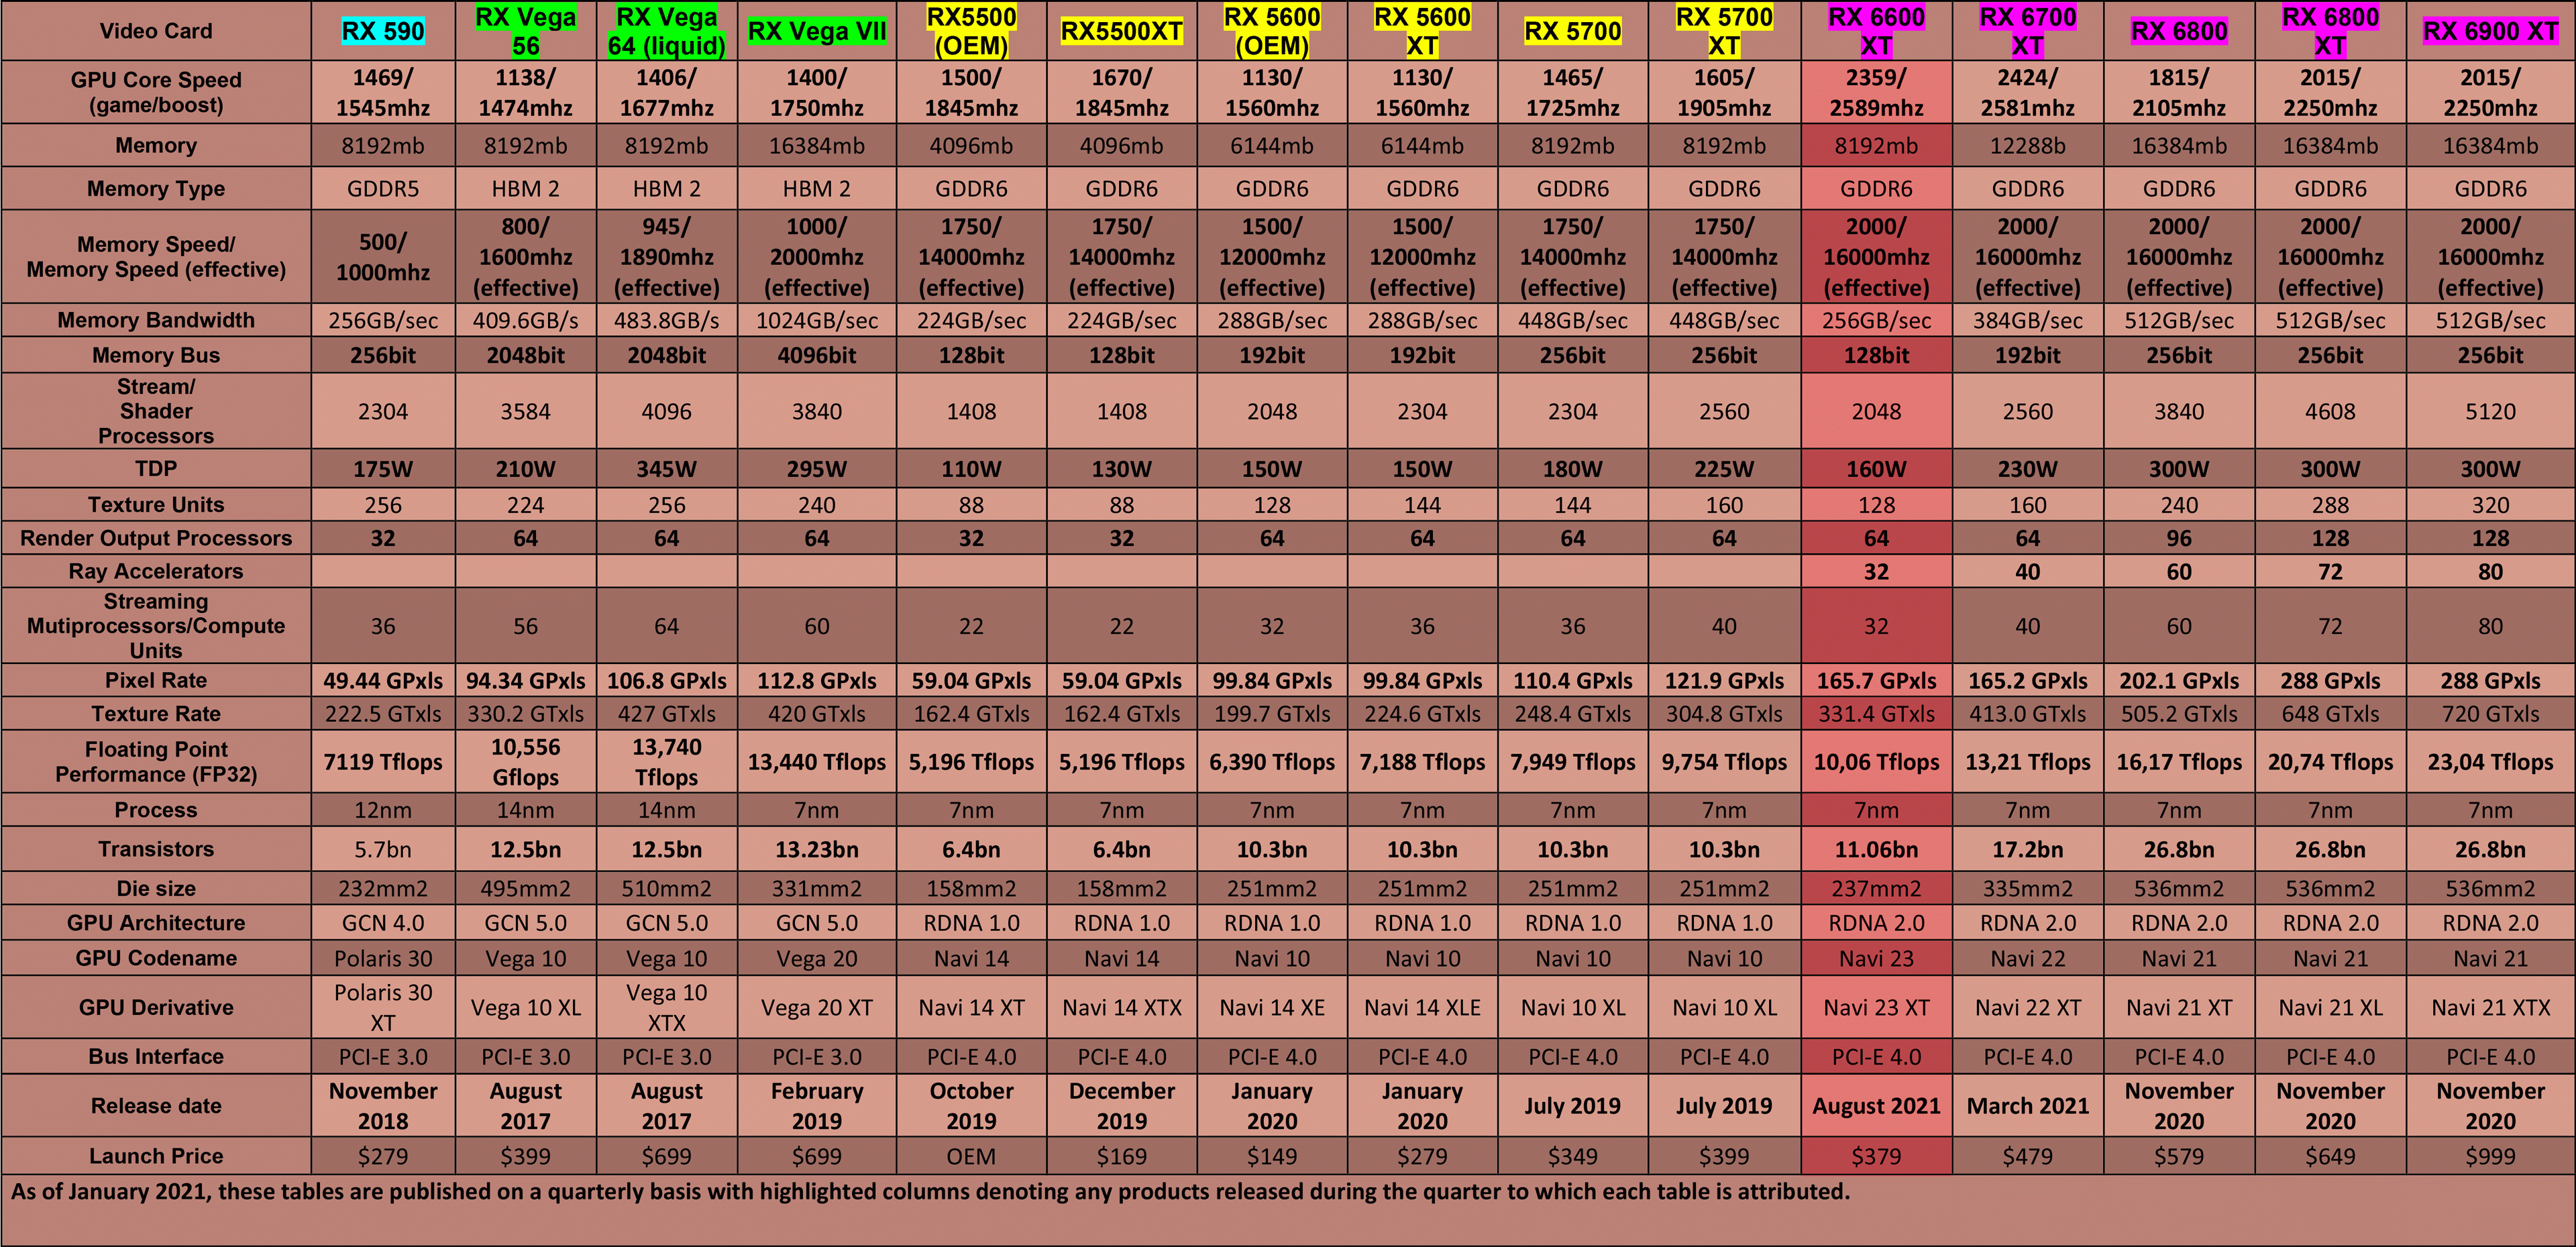Select the Process row label
The height and width of the screenshot is (1247, 2576).
[x=156, y=809]
